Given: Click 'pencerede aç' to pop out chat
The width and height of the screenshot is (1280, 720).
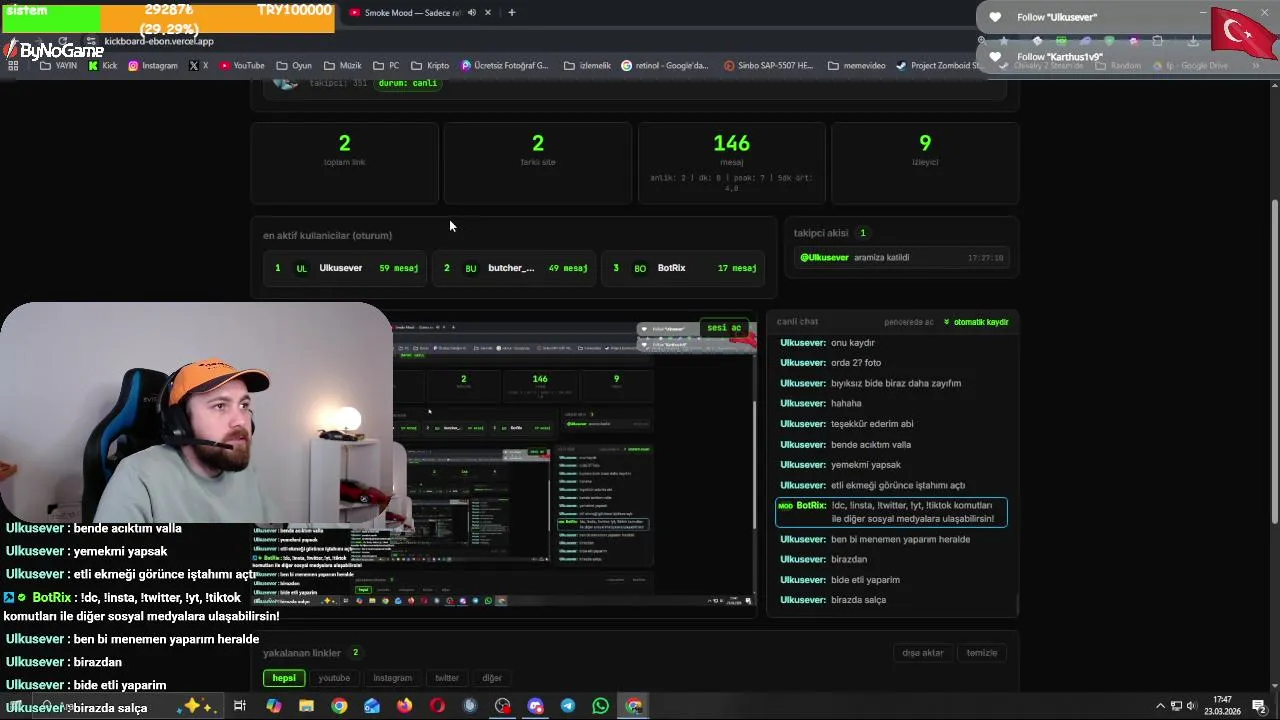Looking at the screenshot, I should click(x=908, y=322).
